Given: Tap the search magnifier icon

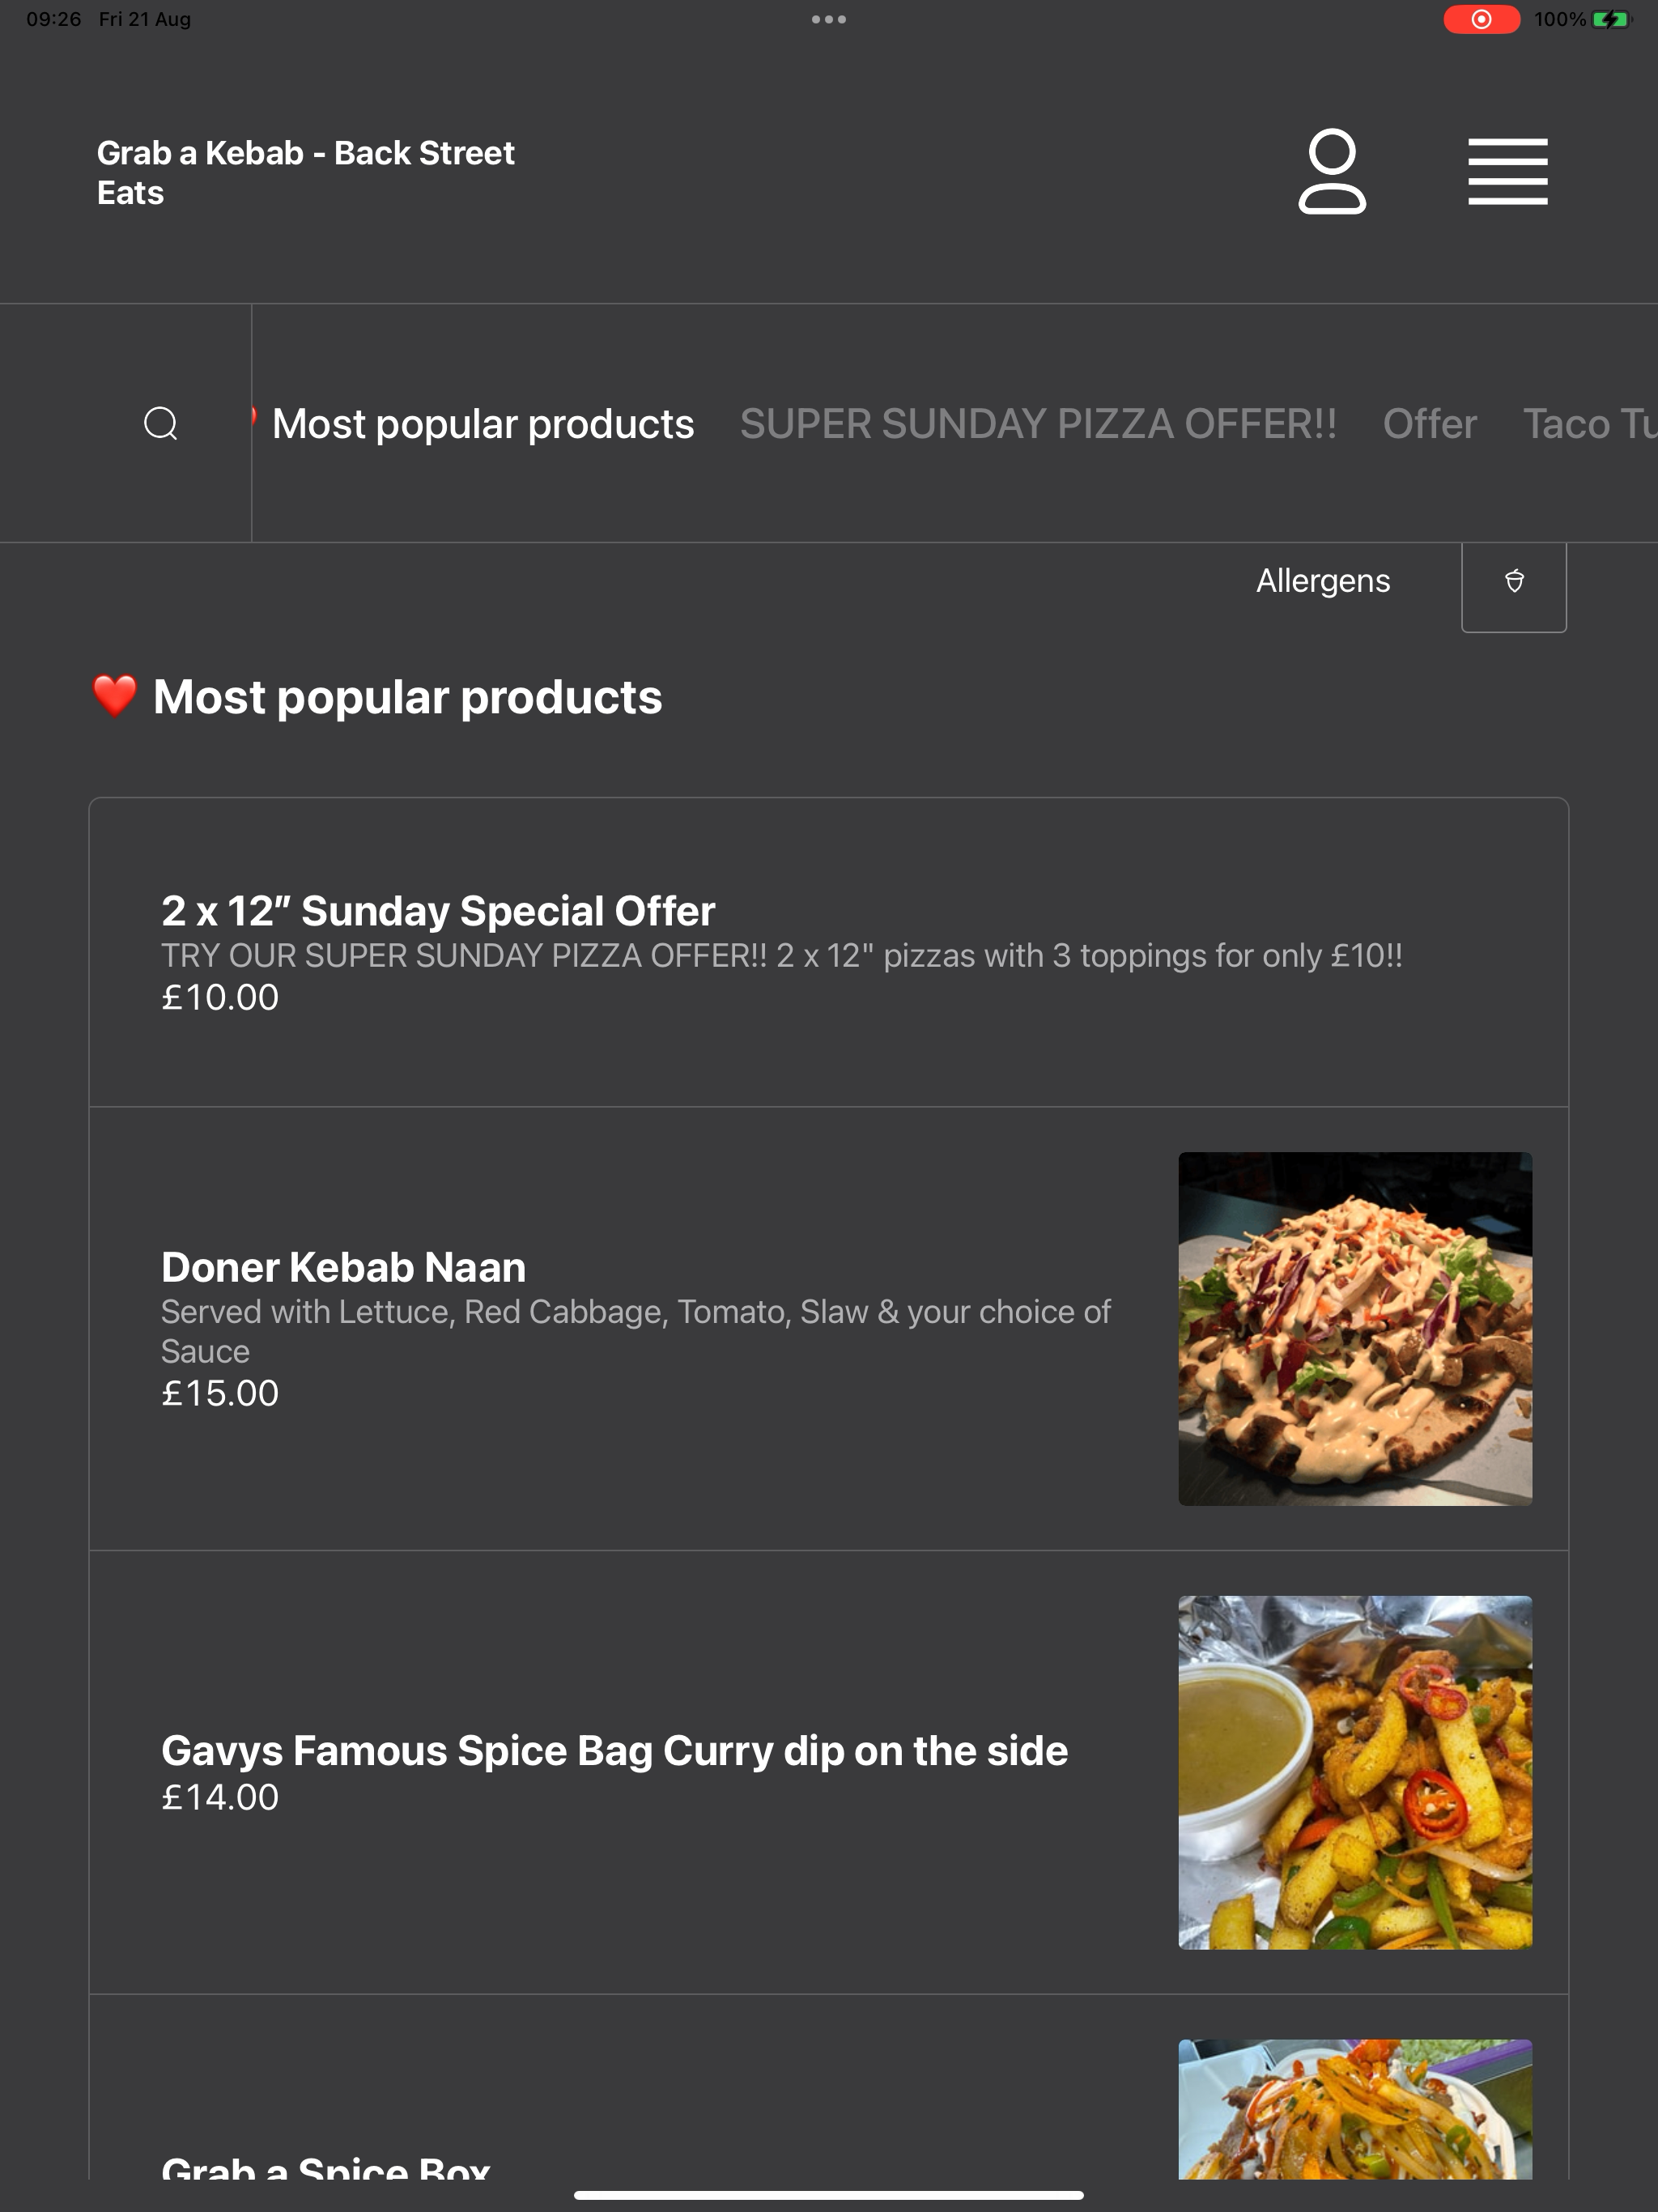Looking at the screenshot, I should (161, 423).
